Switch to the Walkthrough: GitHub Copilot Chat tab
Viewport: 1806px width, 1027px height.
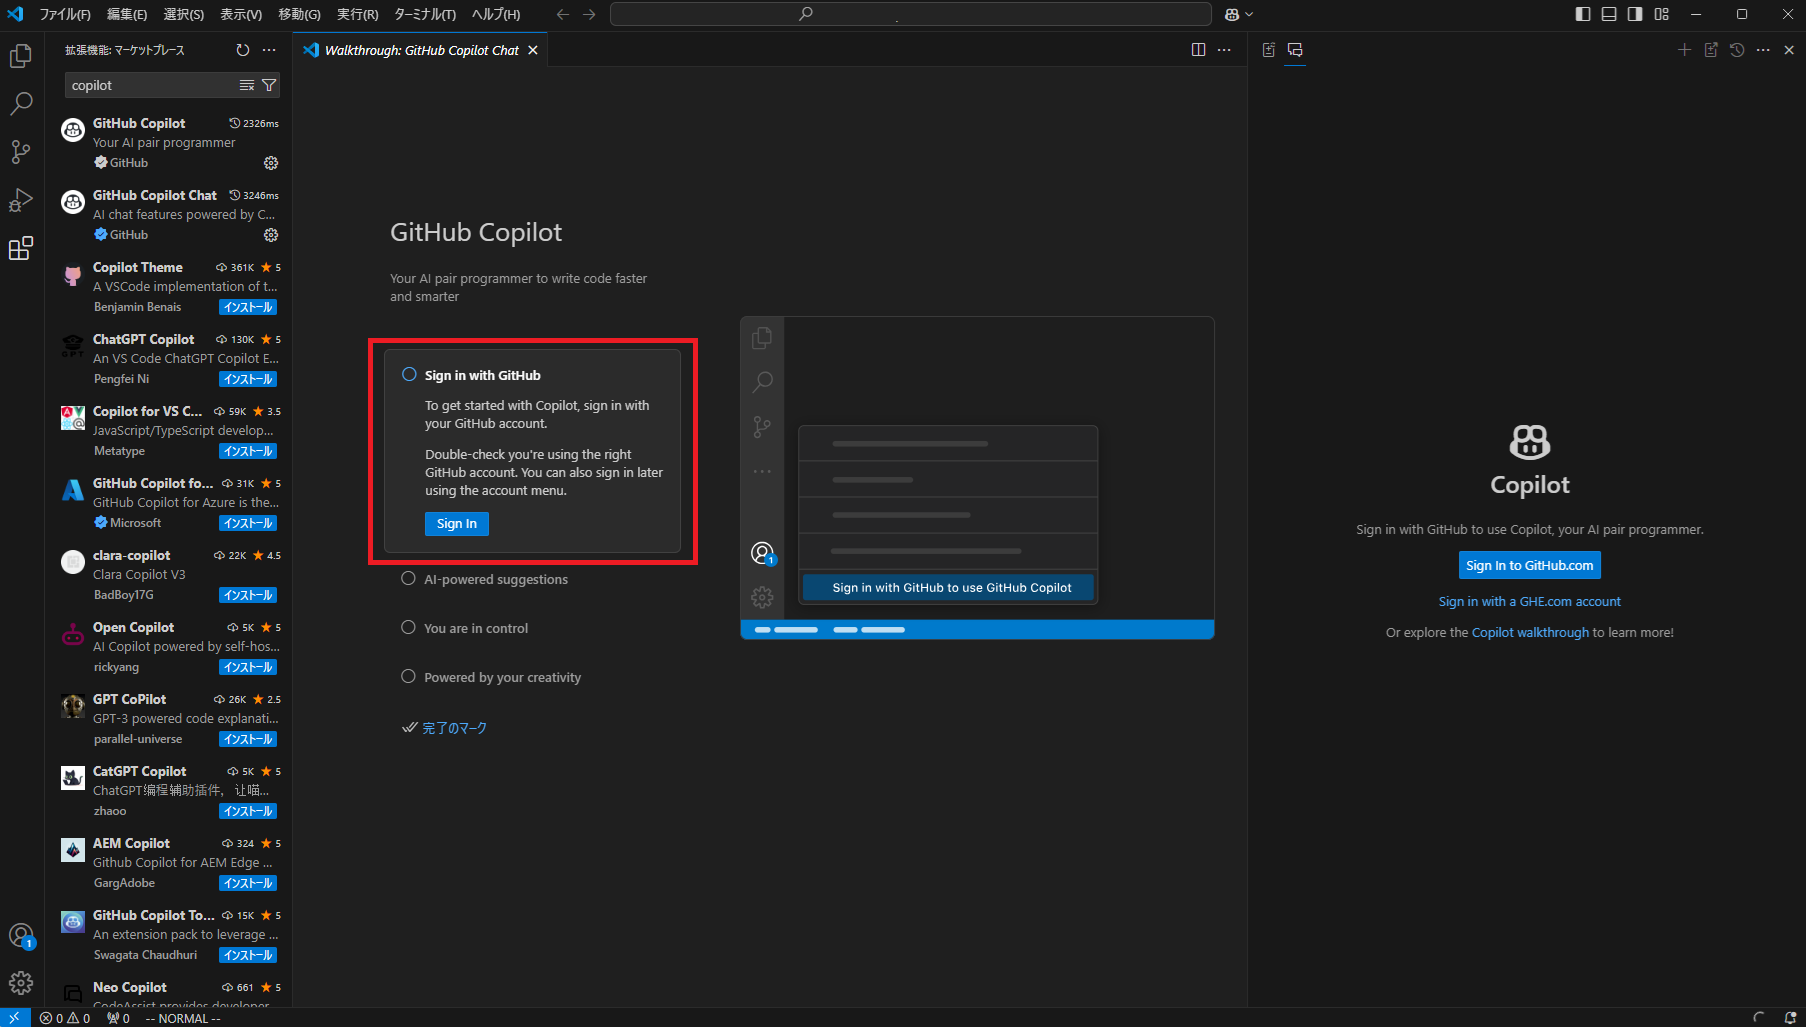coord(418,49)
